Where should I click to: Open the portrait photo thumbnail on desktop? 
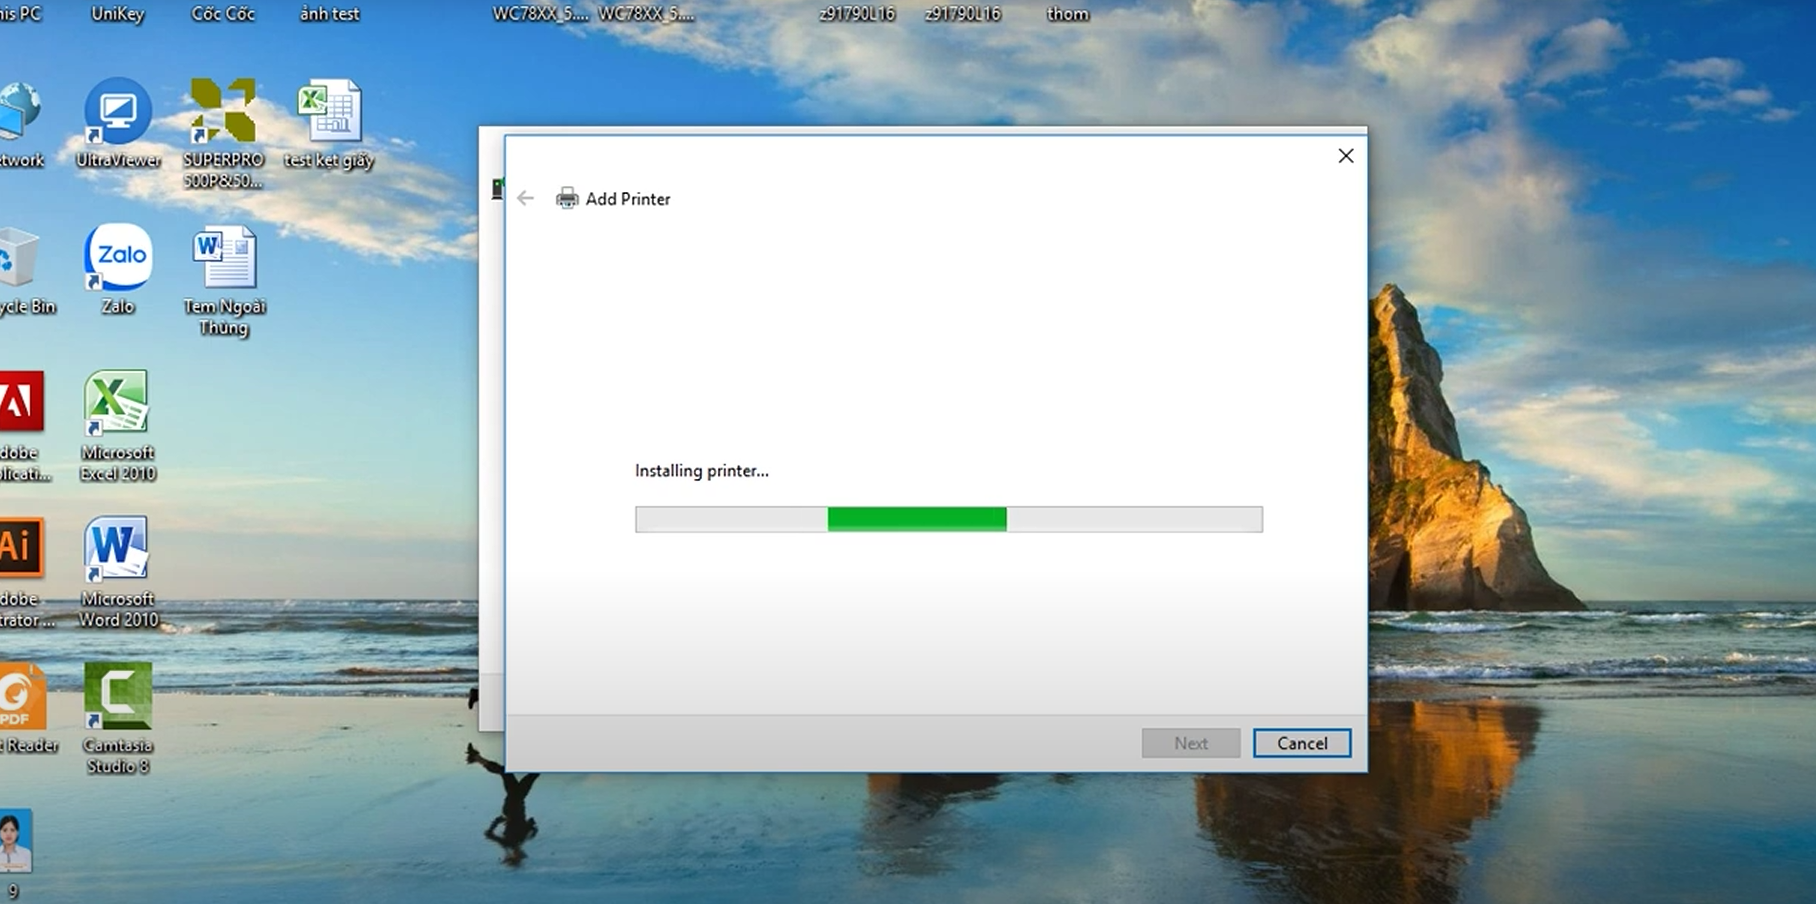tap(15, 842)
